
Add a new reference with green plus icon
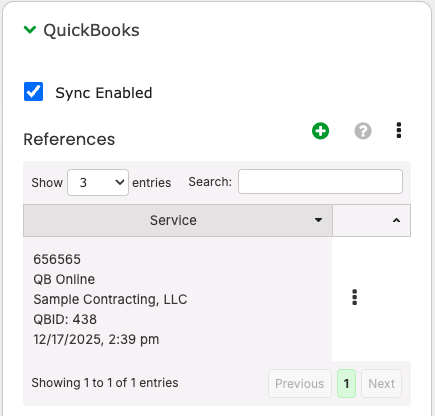320,131
